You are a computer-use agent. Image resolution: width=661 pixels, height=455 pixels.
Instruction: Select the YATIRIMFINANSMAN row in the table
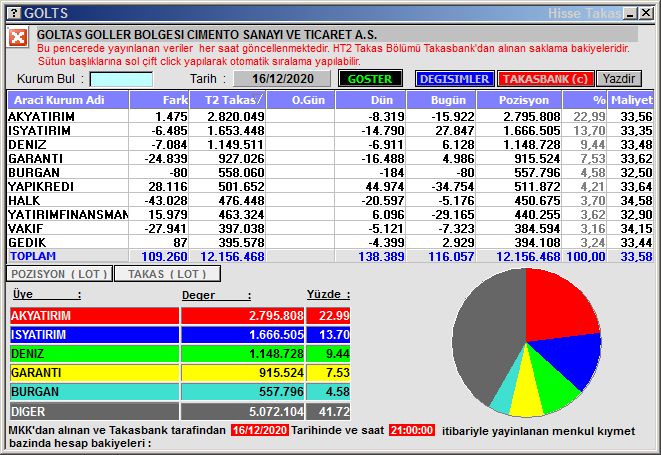[x=330, y=214]
